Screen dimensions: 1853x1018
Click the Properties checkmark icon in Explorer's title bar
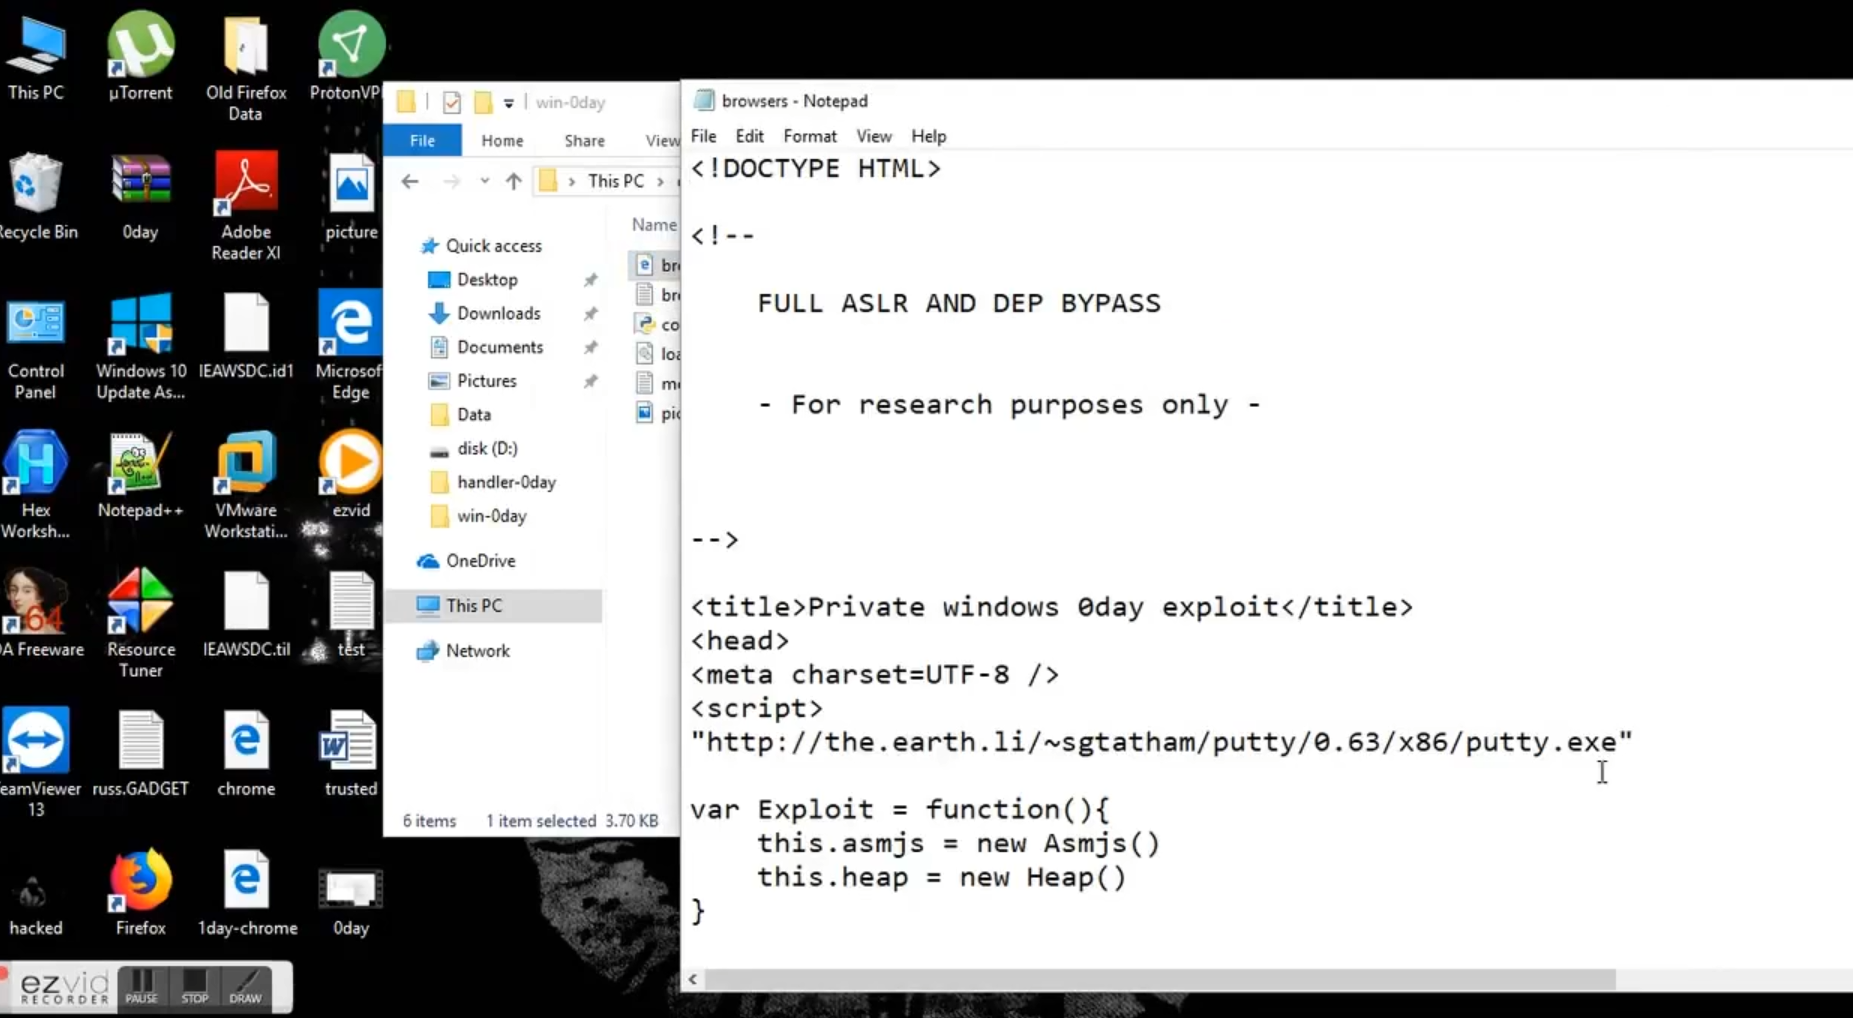coord(451,102)
